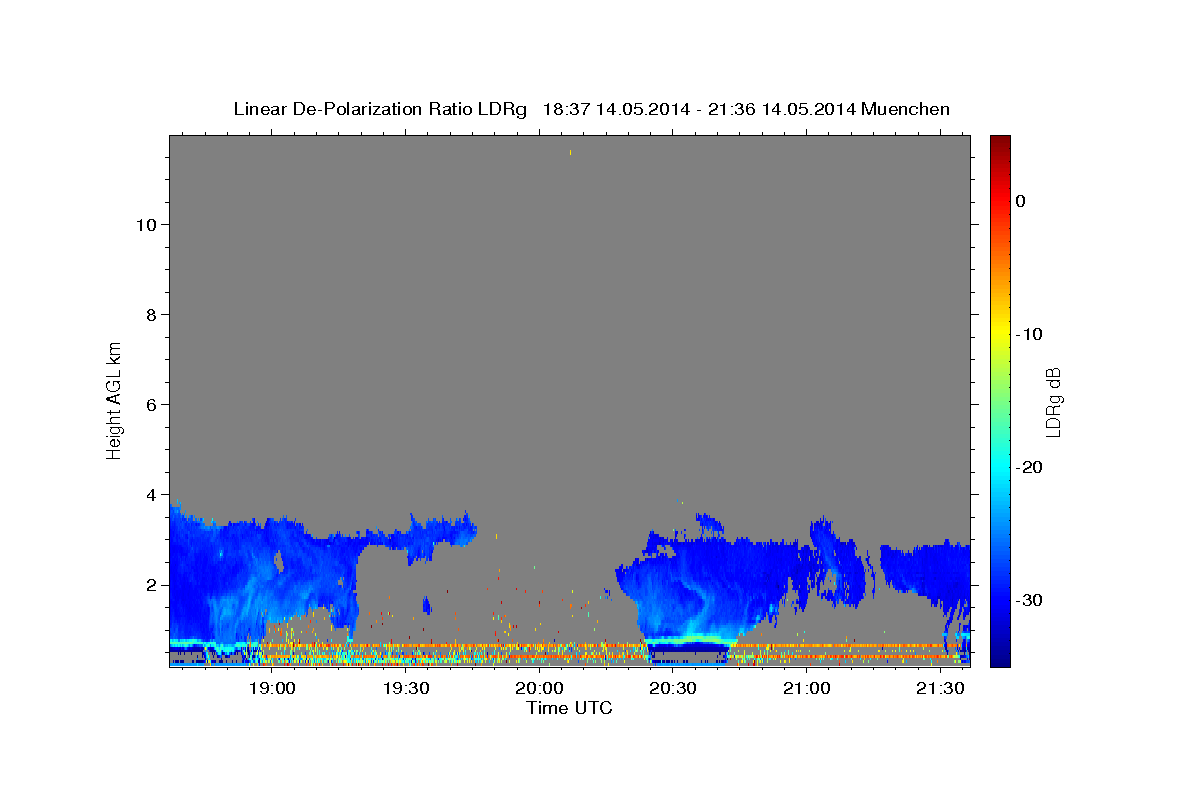The width and height of the screenshot is (1200, 800).
Task: Click the 20:00 time tick label
Action: (539, 689)
